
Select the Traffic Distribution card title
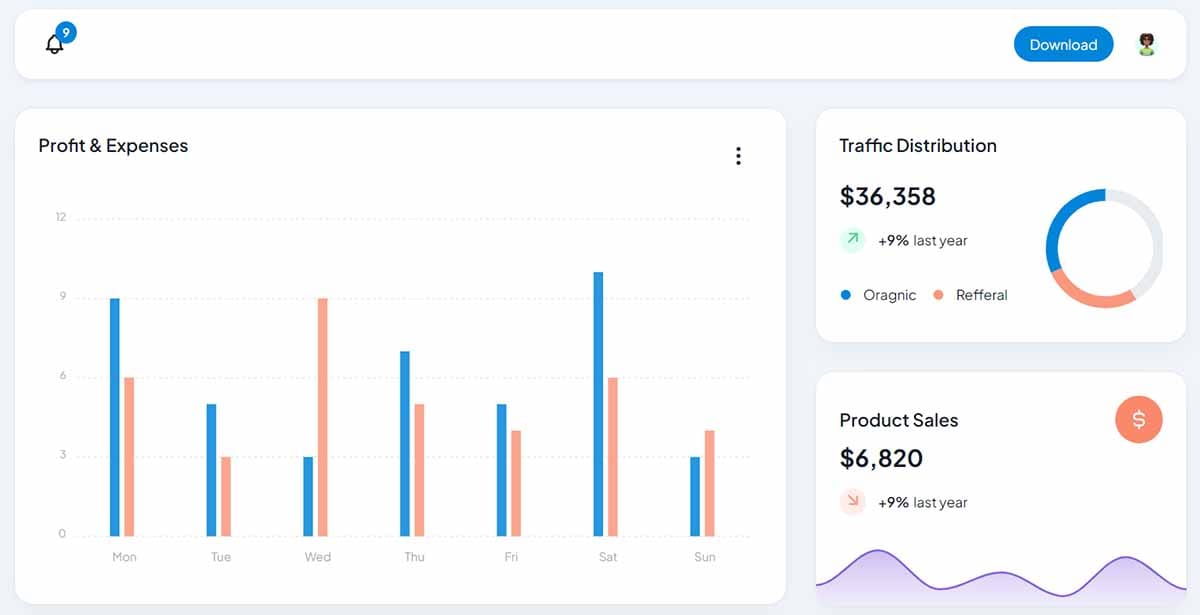pos(917,145)
